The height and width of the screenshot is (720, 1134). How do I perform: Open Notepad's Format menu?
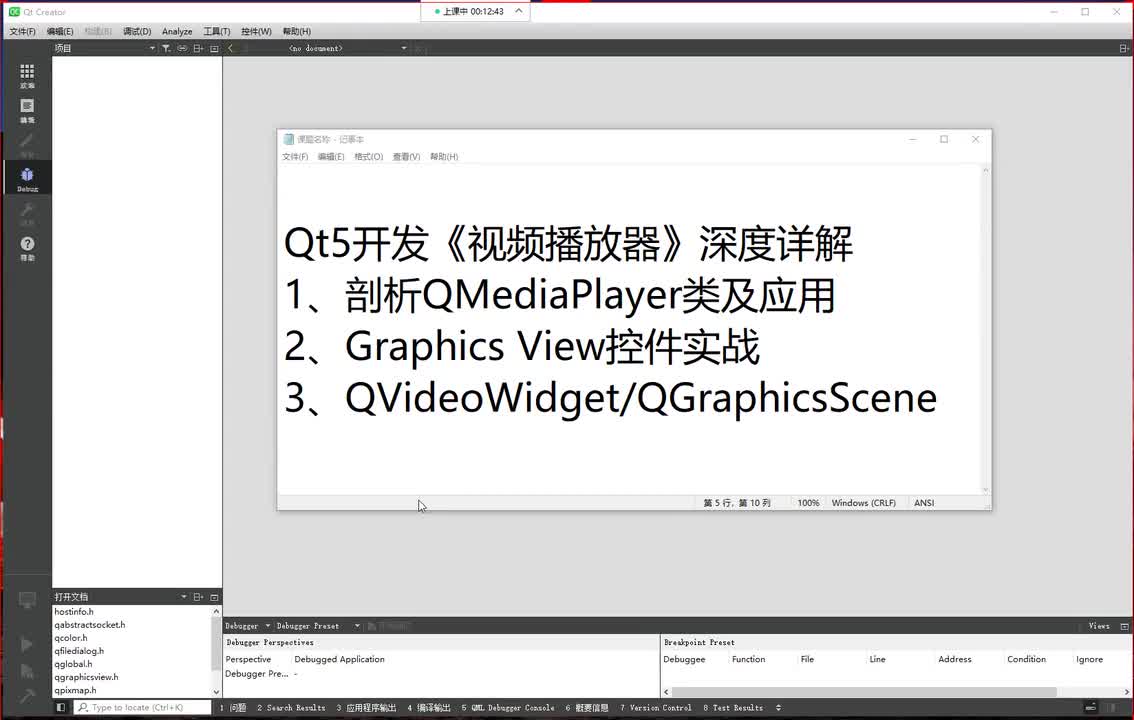(369, 157)
